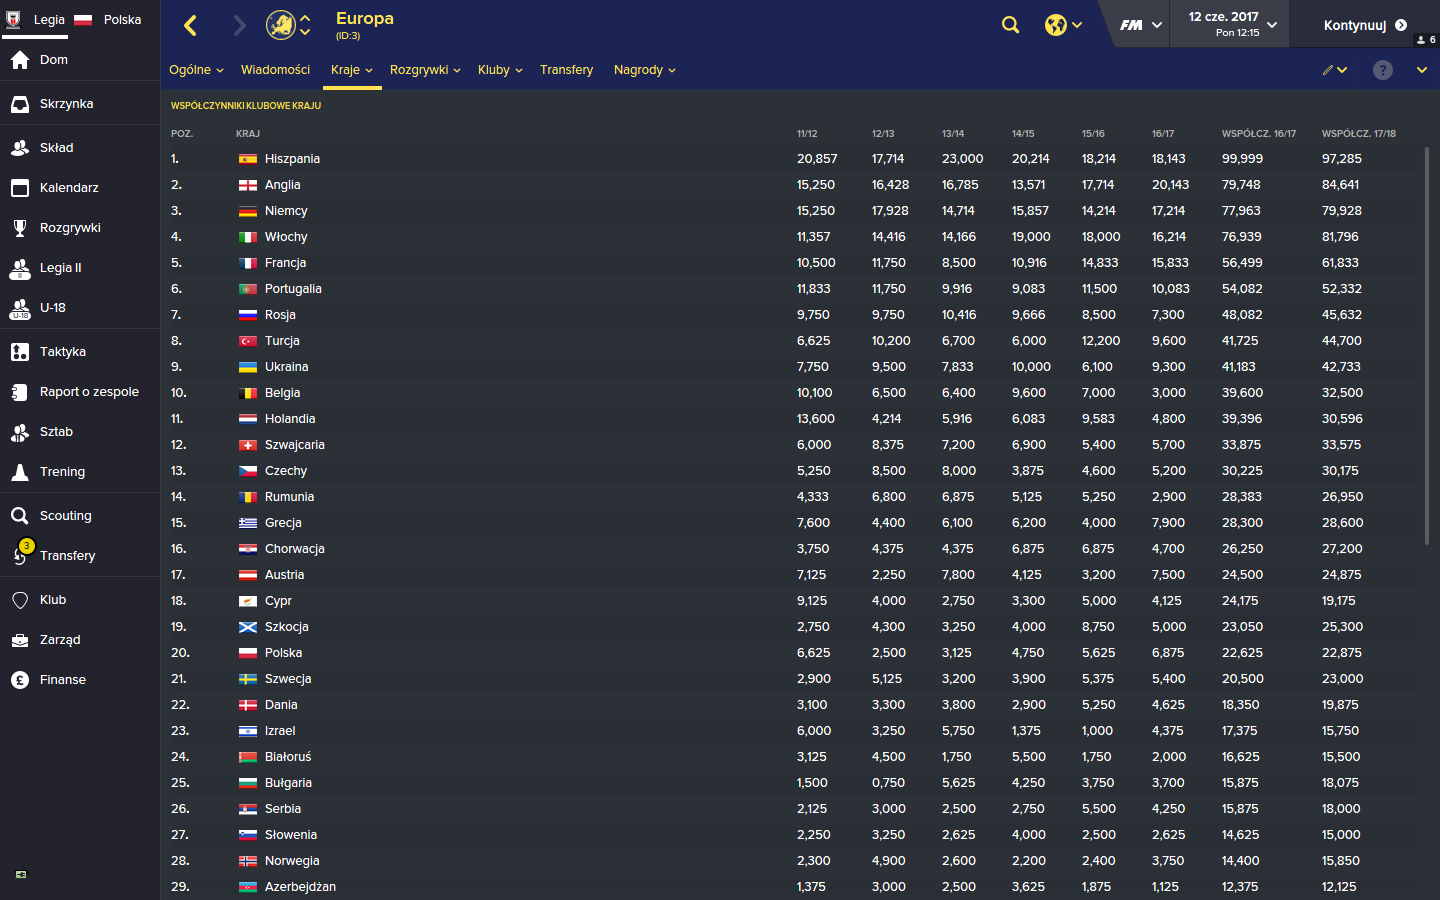Open the Transfery sidebar icon with badge

(21, 553)
